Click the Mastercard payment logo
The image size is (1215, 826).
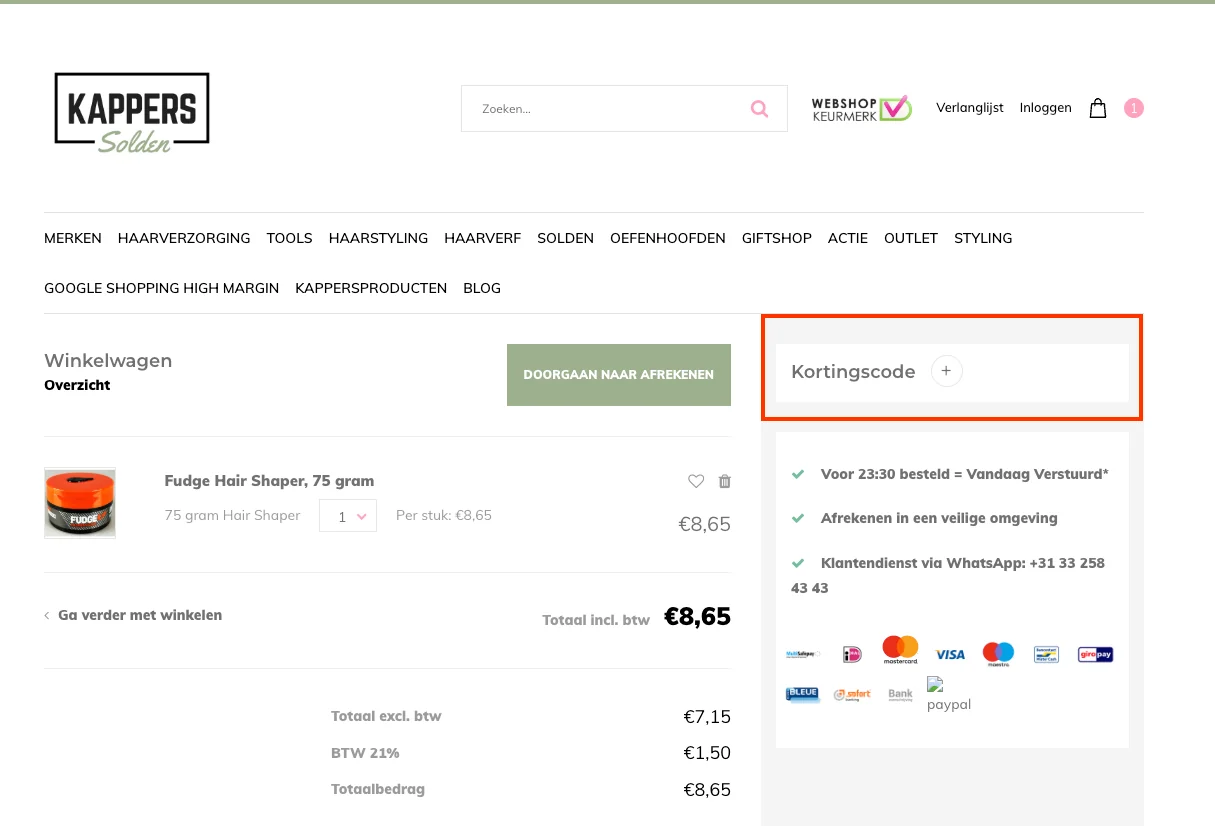(x=900, y=651)
